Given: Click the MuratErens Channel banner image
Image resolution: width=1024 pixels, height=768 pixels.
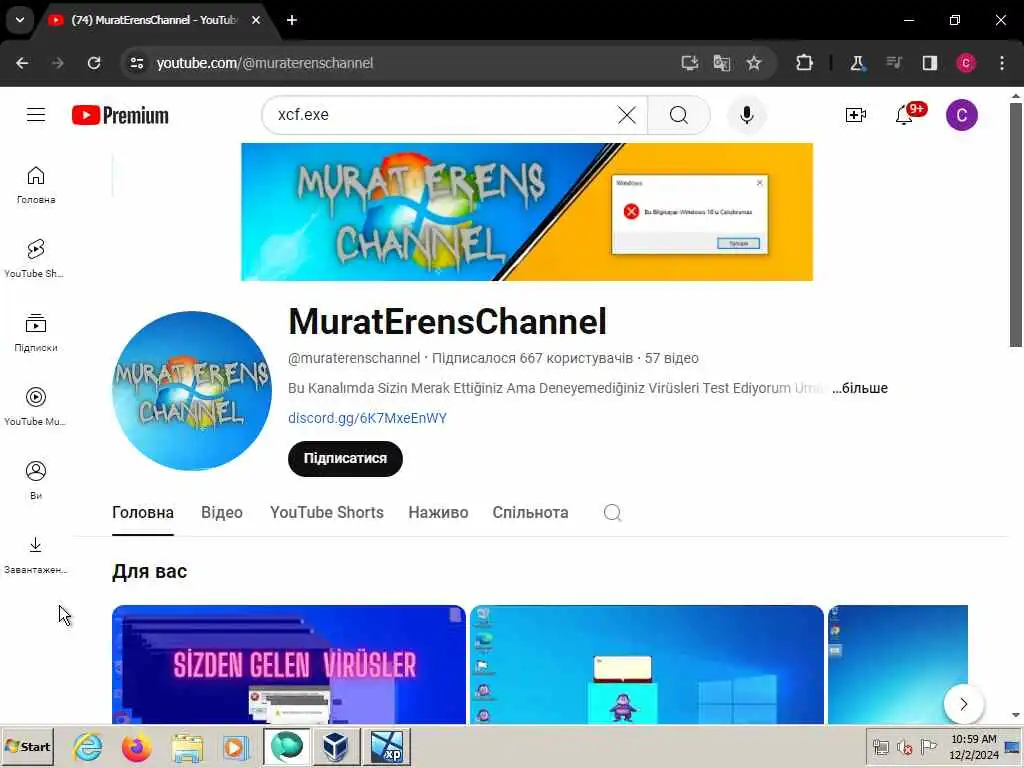Looking at the screenshot, I should [x=526, y=212].
